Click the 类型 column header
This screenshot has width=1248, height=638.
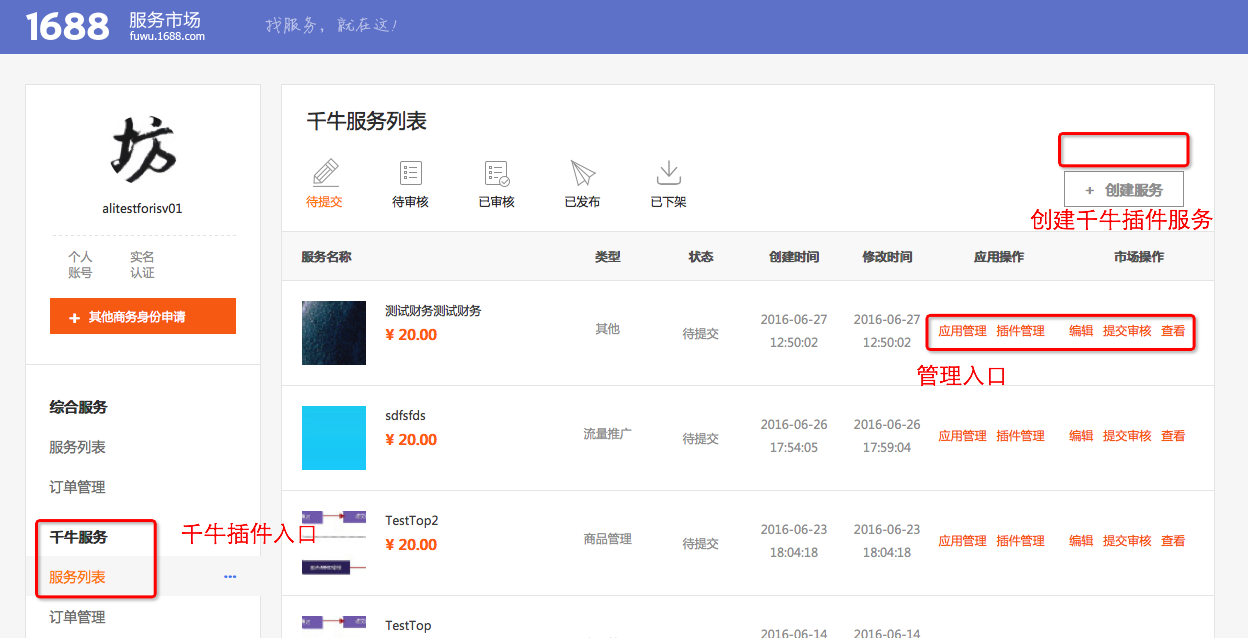pyautogui.click(x=608, y=257)
